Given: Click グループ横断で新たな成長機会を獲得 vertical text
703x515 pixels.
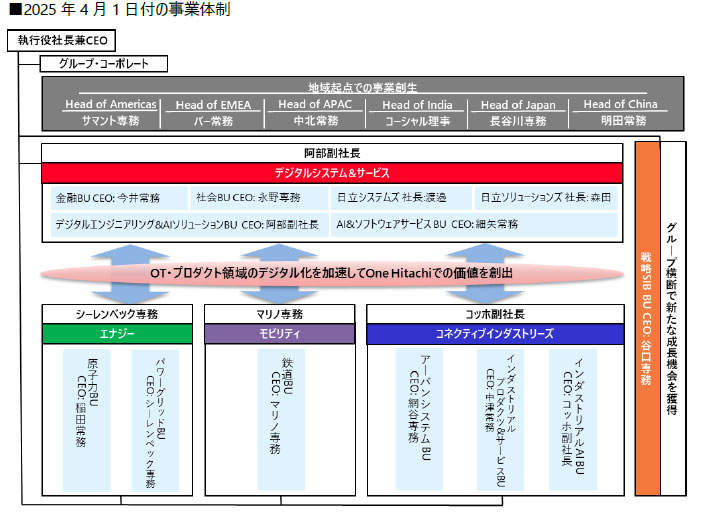Looking at the screenshot, I should click(672, 319).
